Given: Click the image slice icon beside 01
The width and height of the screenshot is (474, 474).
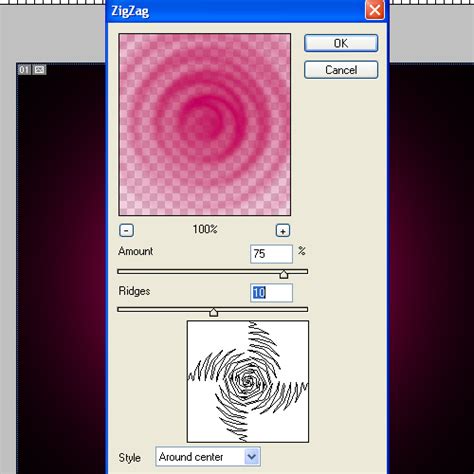Looking at the screenshot, I should pyautogui.click(x=39, y=70).
